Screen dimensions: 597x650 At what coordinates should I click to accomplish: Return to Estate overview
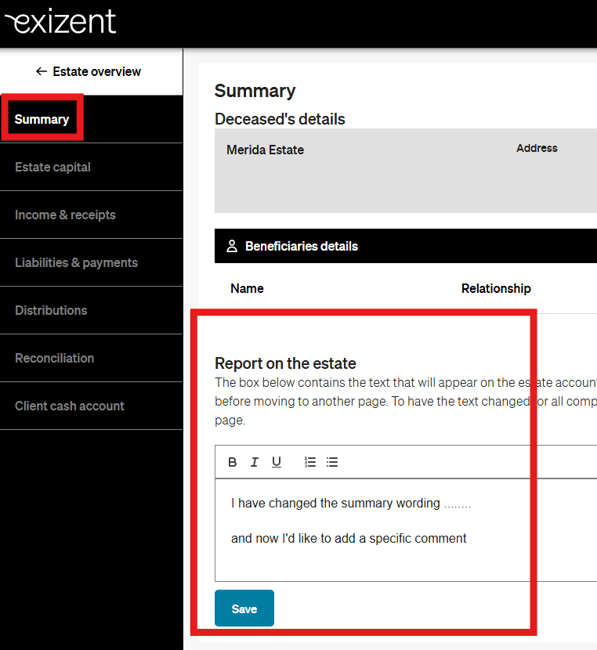[97, 71]
